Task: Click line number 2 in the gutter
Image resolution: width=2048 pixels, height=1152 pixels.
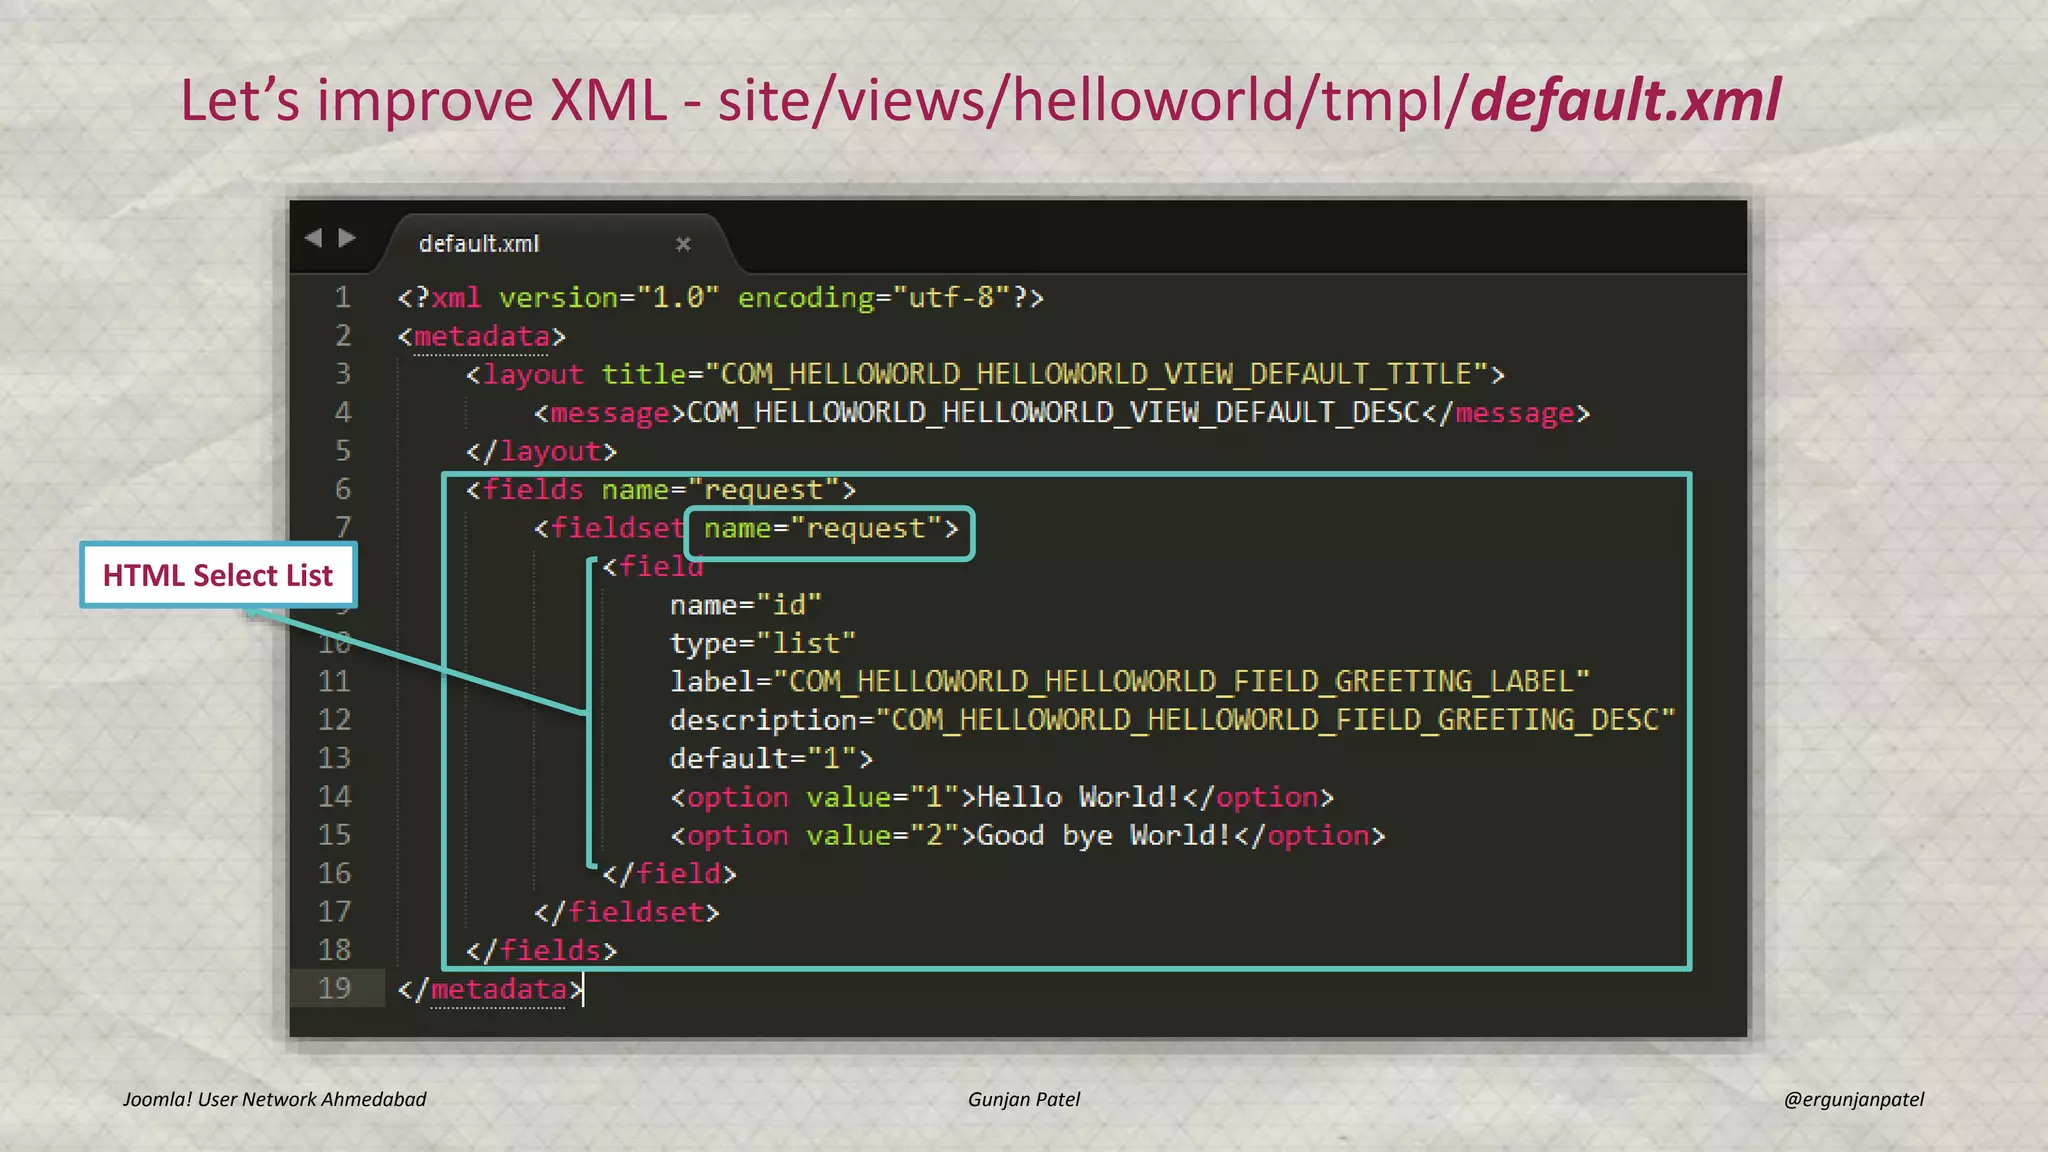Action: (x=342, y=335)
